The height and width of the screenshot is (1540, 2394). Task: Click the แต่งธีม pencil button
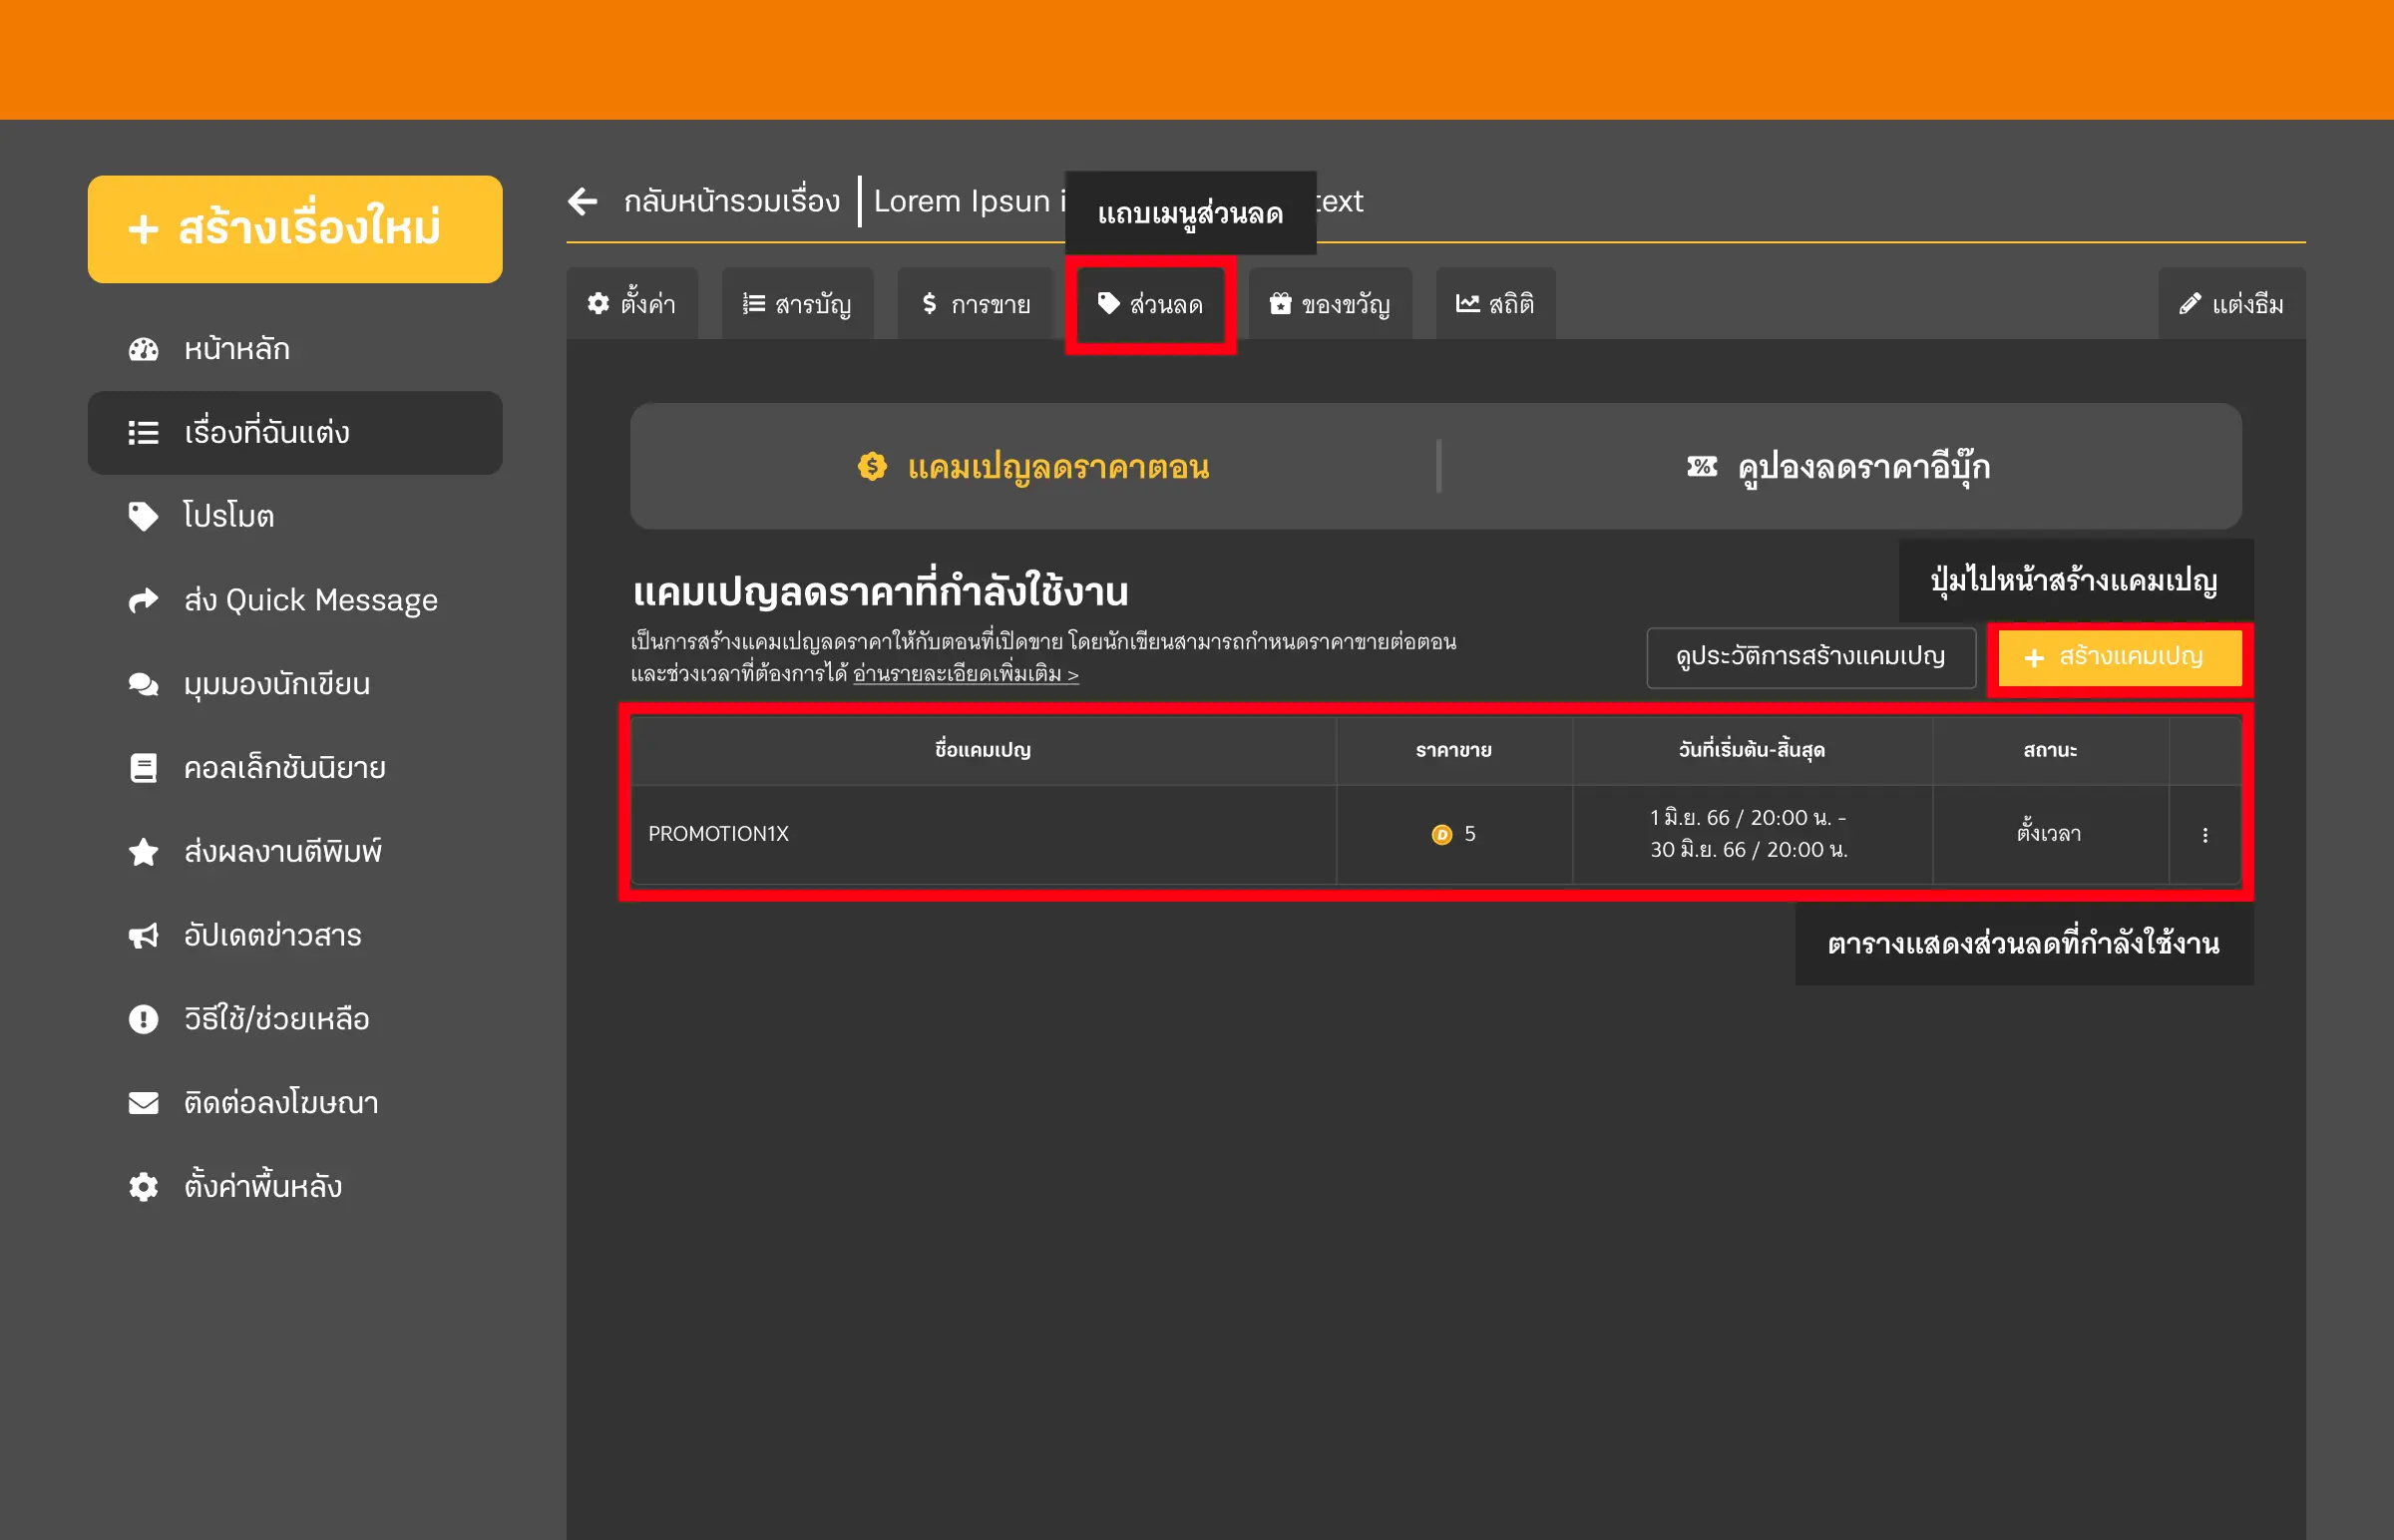tap(2231, 303)
